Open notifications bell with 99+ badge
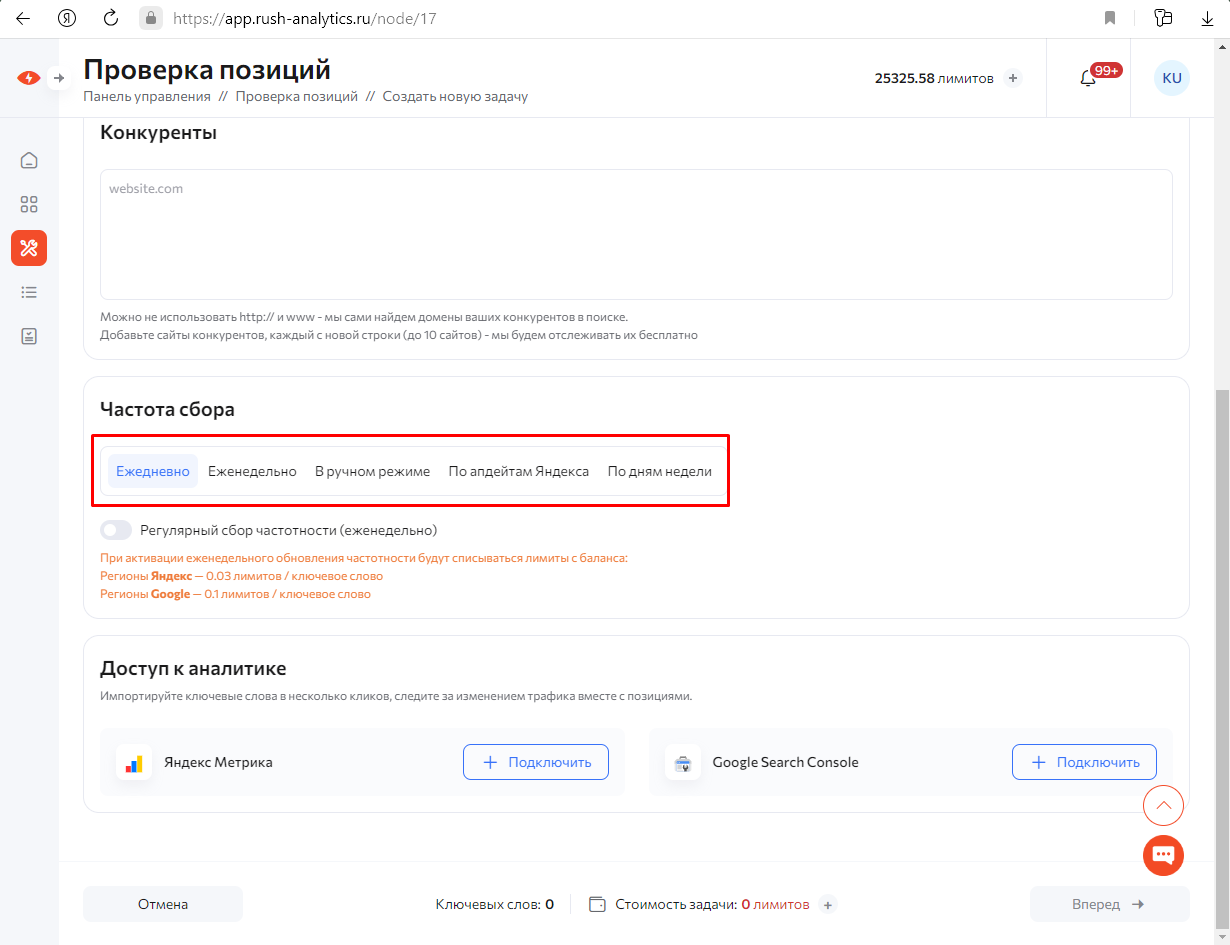 click(x=1088, y=78)
